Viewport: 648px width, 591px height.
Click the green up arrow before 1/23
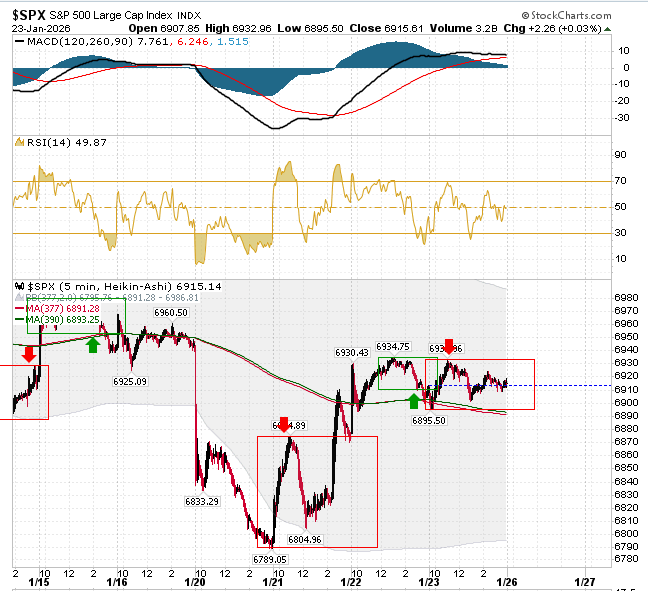[414, 401]
